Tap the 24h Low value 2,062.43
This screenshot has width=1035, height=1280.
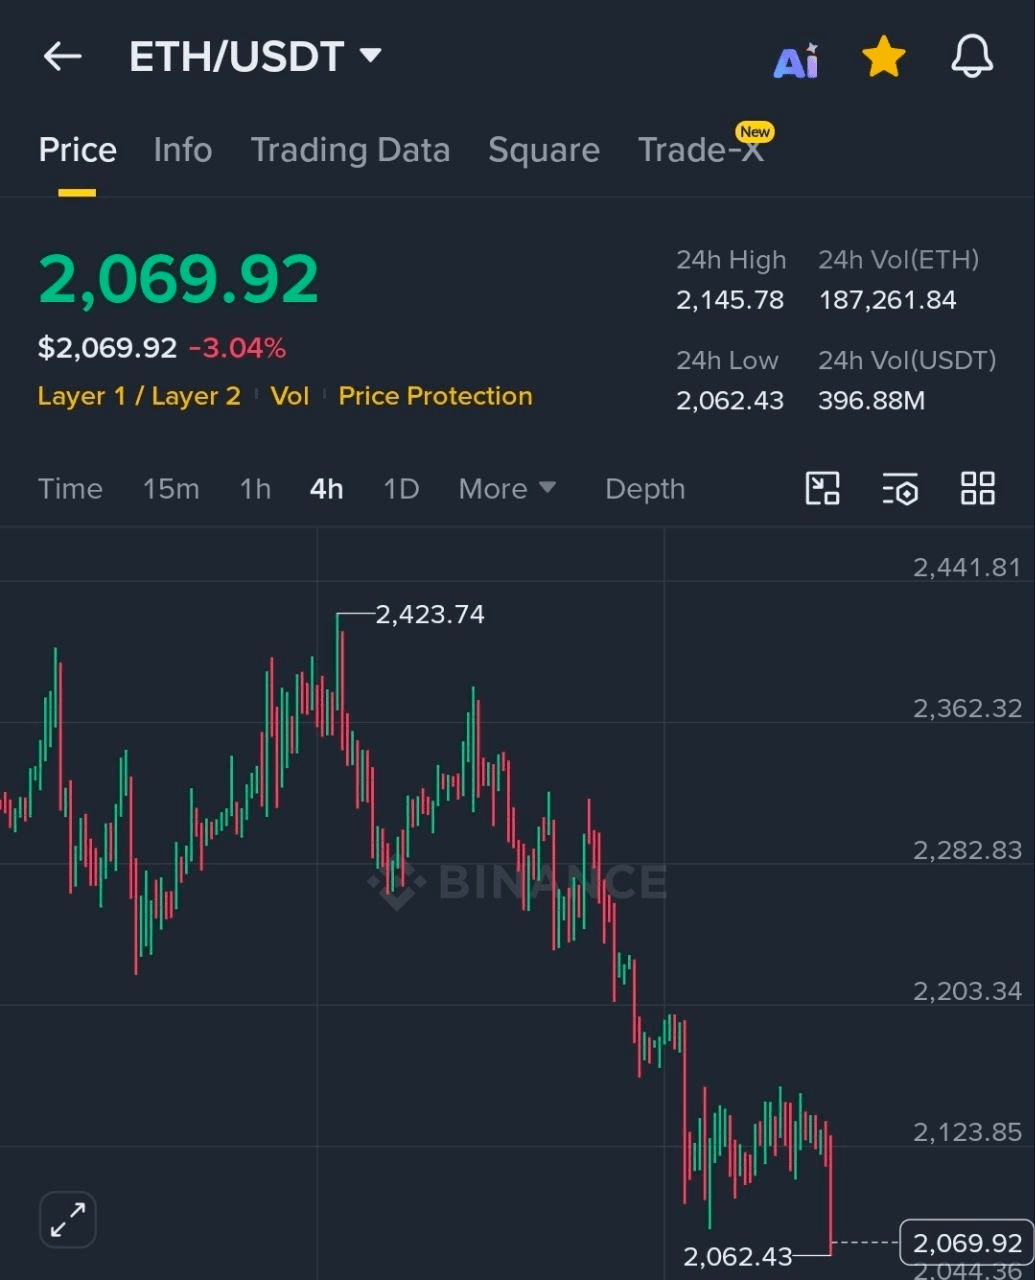(730, 401)
